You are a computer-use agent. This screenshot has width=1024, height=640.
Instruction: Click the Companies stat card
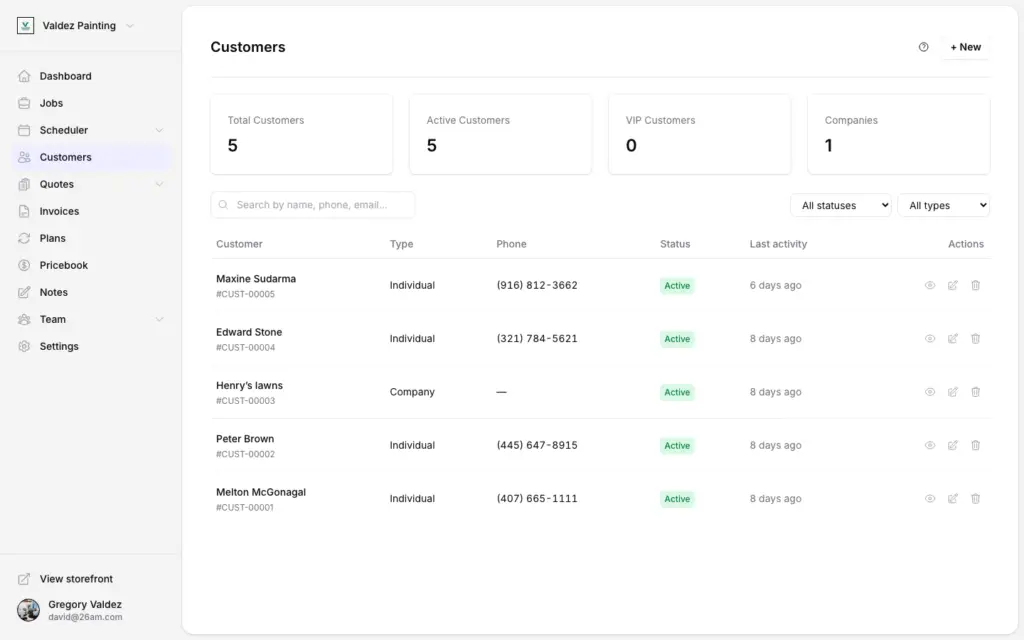[899, 135]
